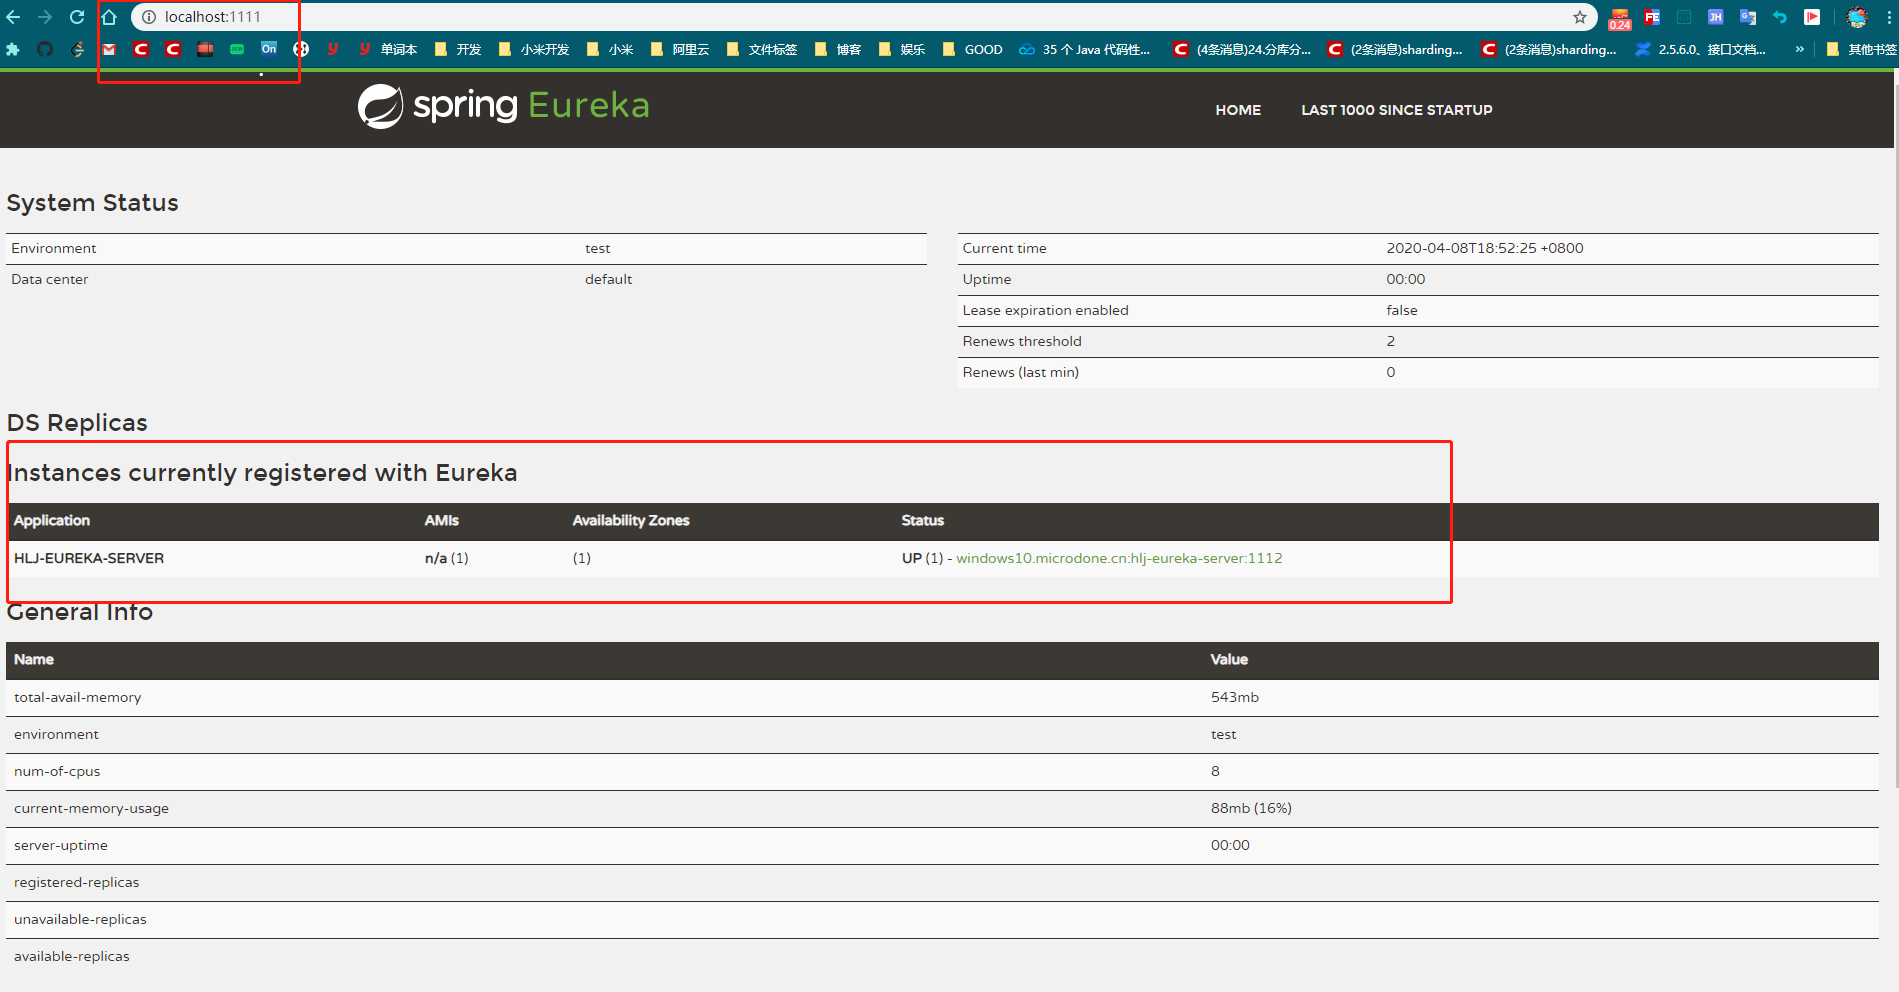The width and height of the screenshot is (1899, 992).
Task: Open the Apps puzzle bookmark icon
Action: click(13, 49)
